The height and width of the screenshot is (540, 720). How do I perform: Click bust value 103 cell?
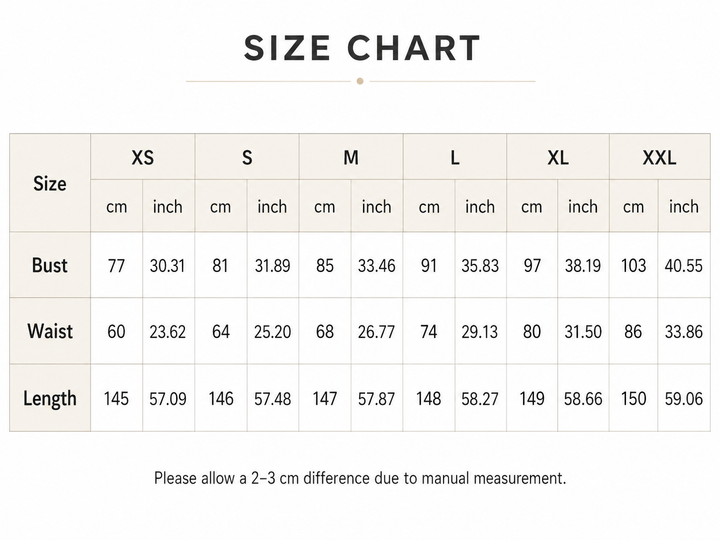pos(634,265)
